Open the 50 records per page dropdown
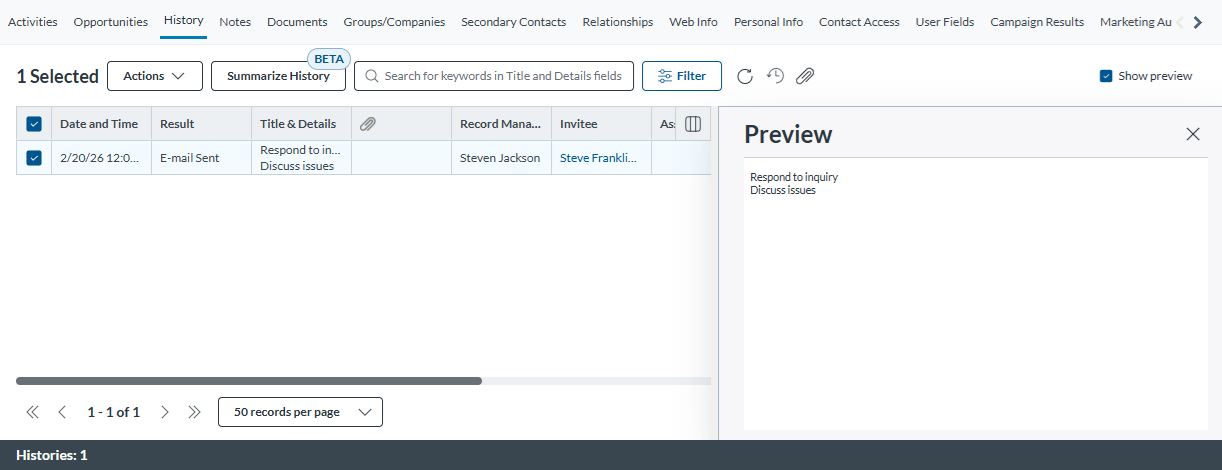Image resolution: width=1222 pixels, height=470 pixels. (x=300, y=412)
